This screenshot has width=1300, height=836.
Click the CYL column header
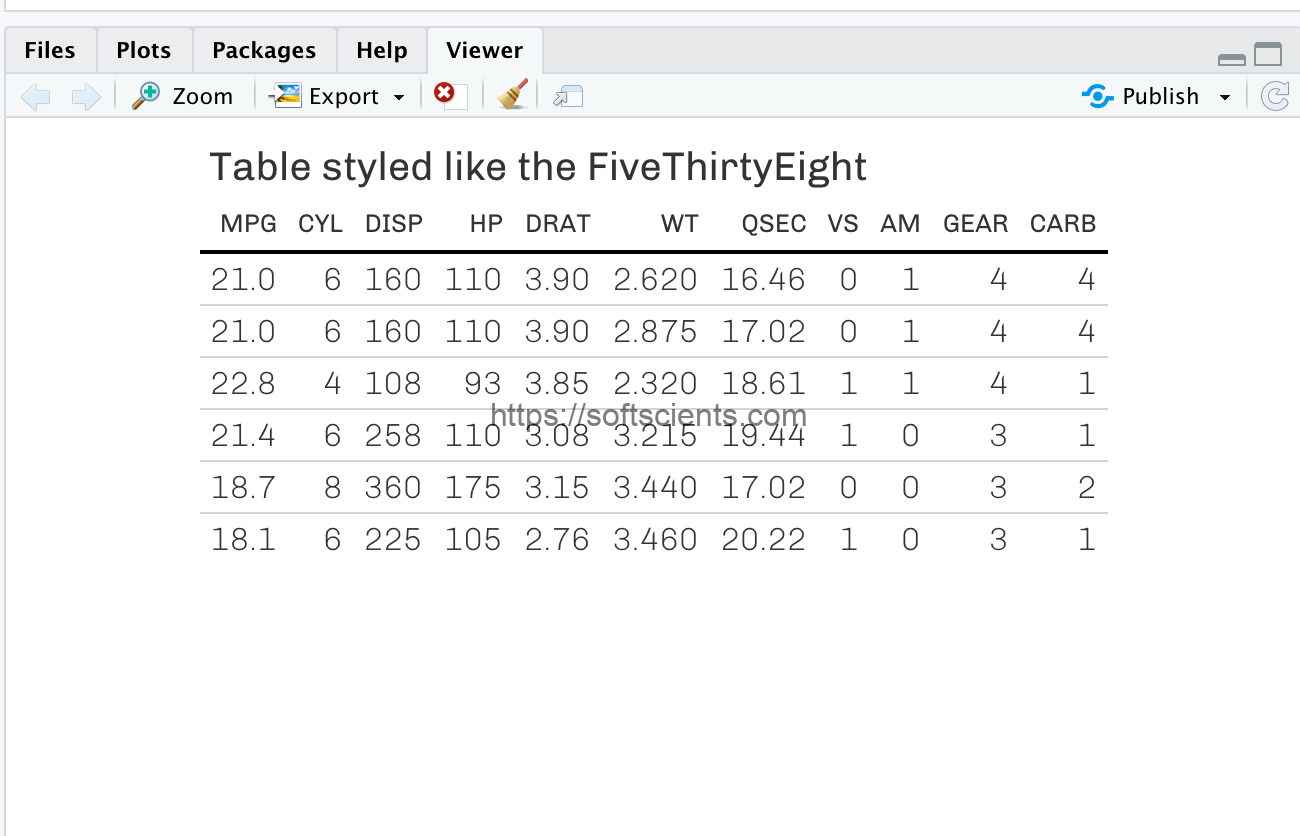click(320, 224)
